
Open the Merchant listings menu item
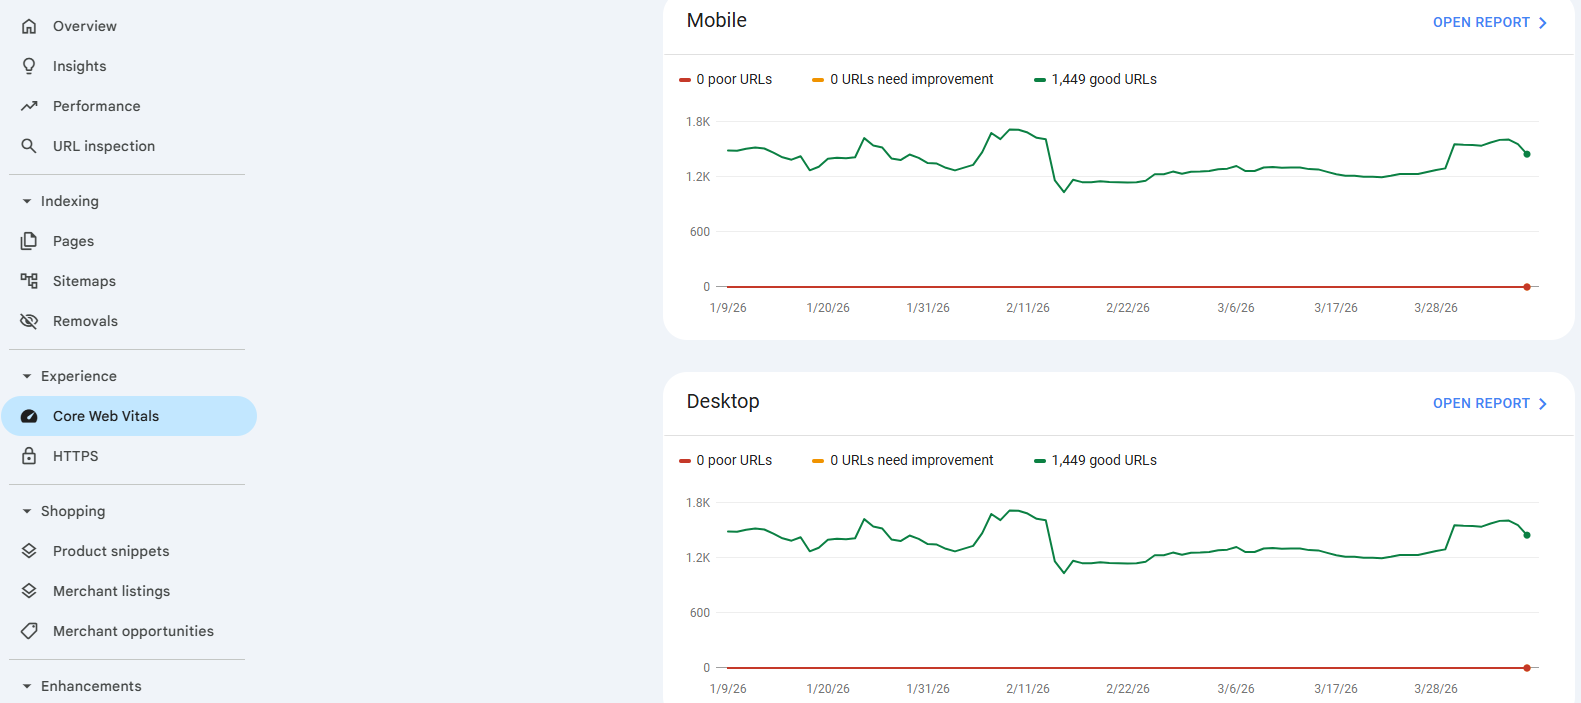(x=111, y=591)
